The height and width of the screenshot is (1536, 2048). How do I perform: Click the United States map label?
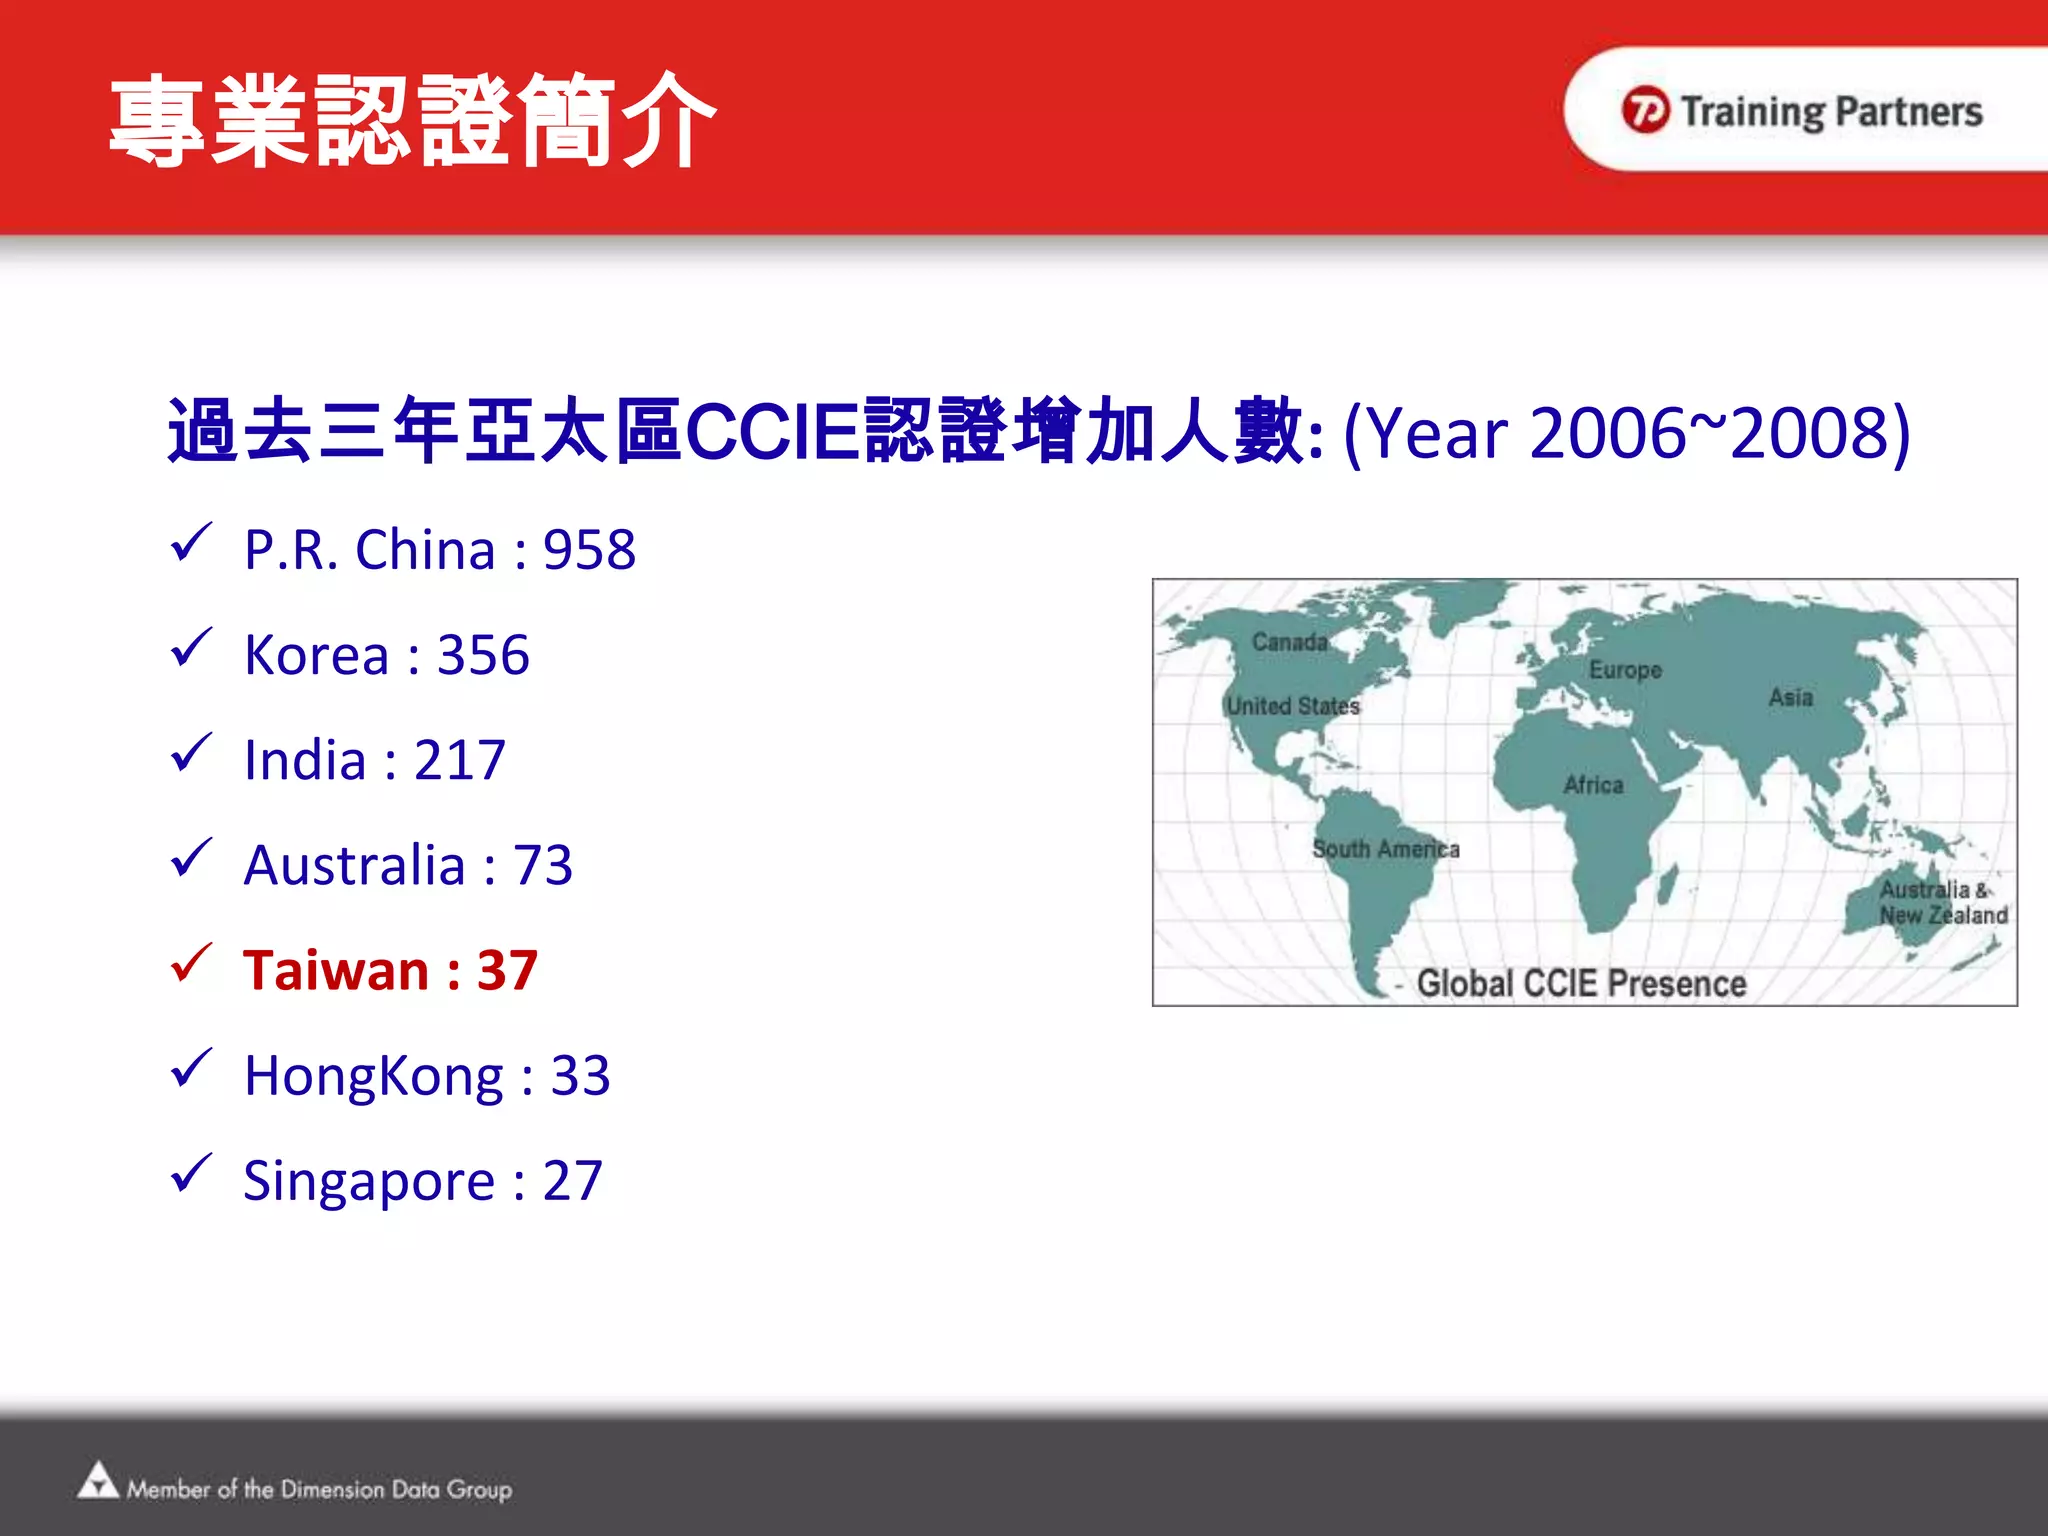[1293, 706]
